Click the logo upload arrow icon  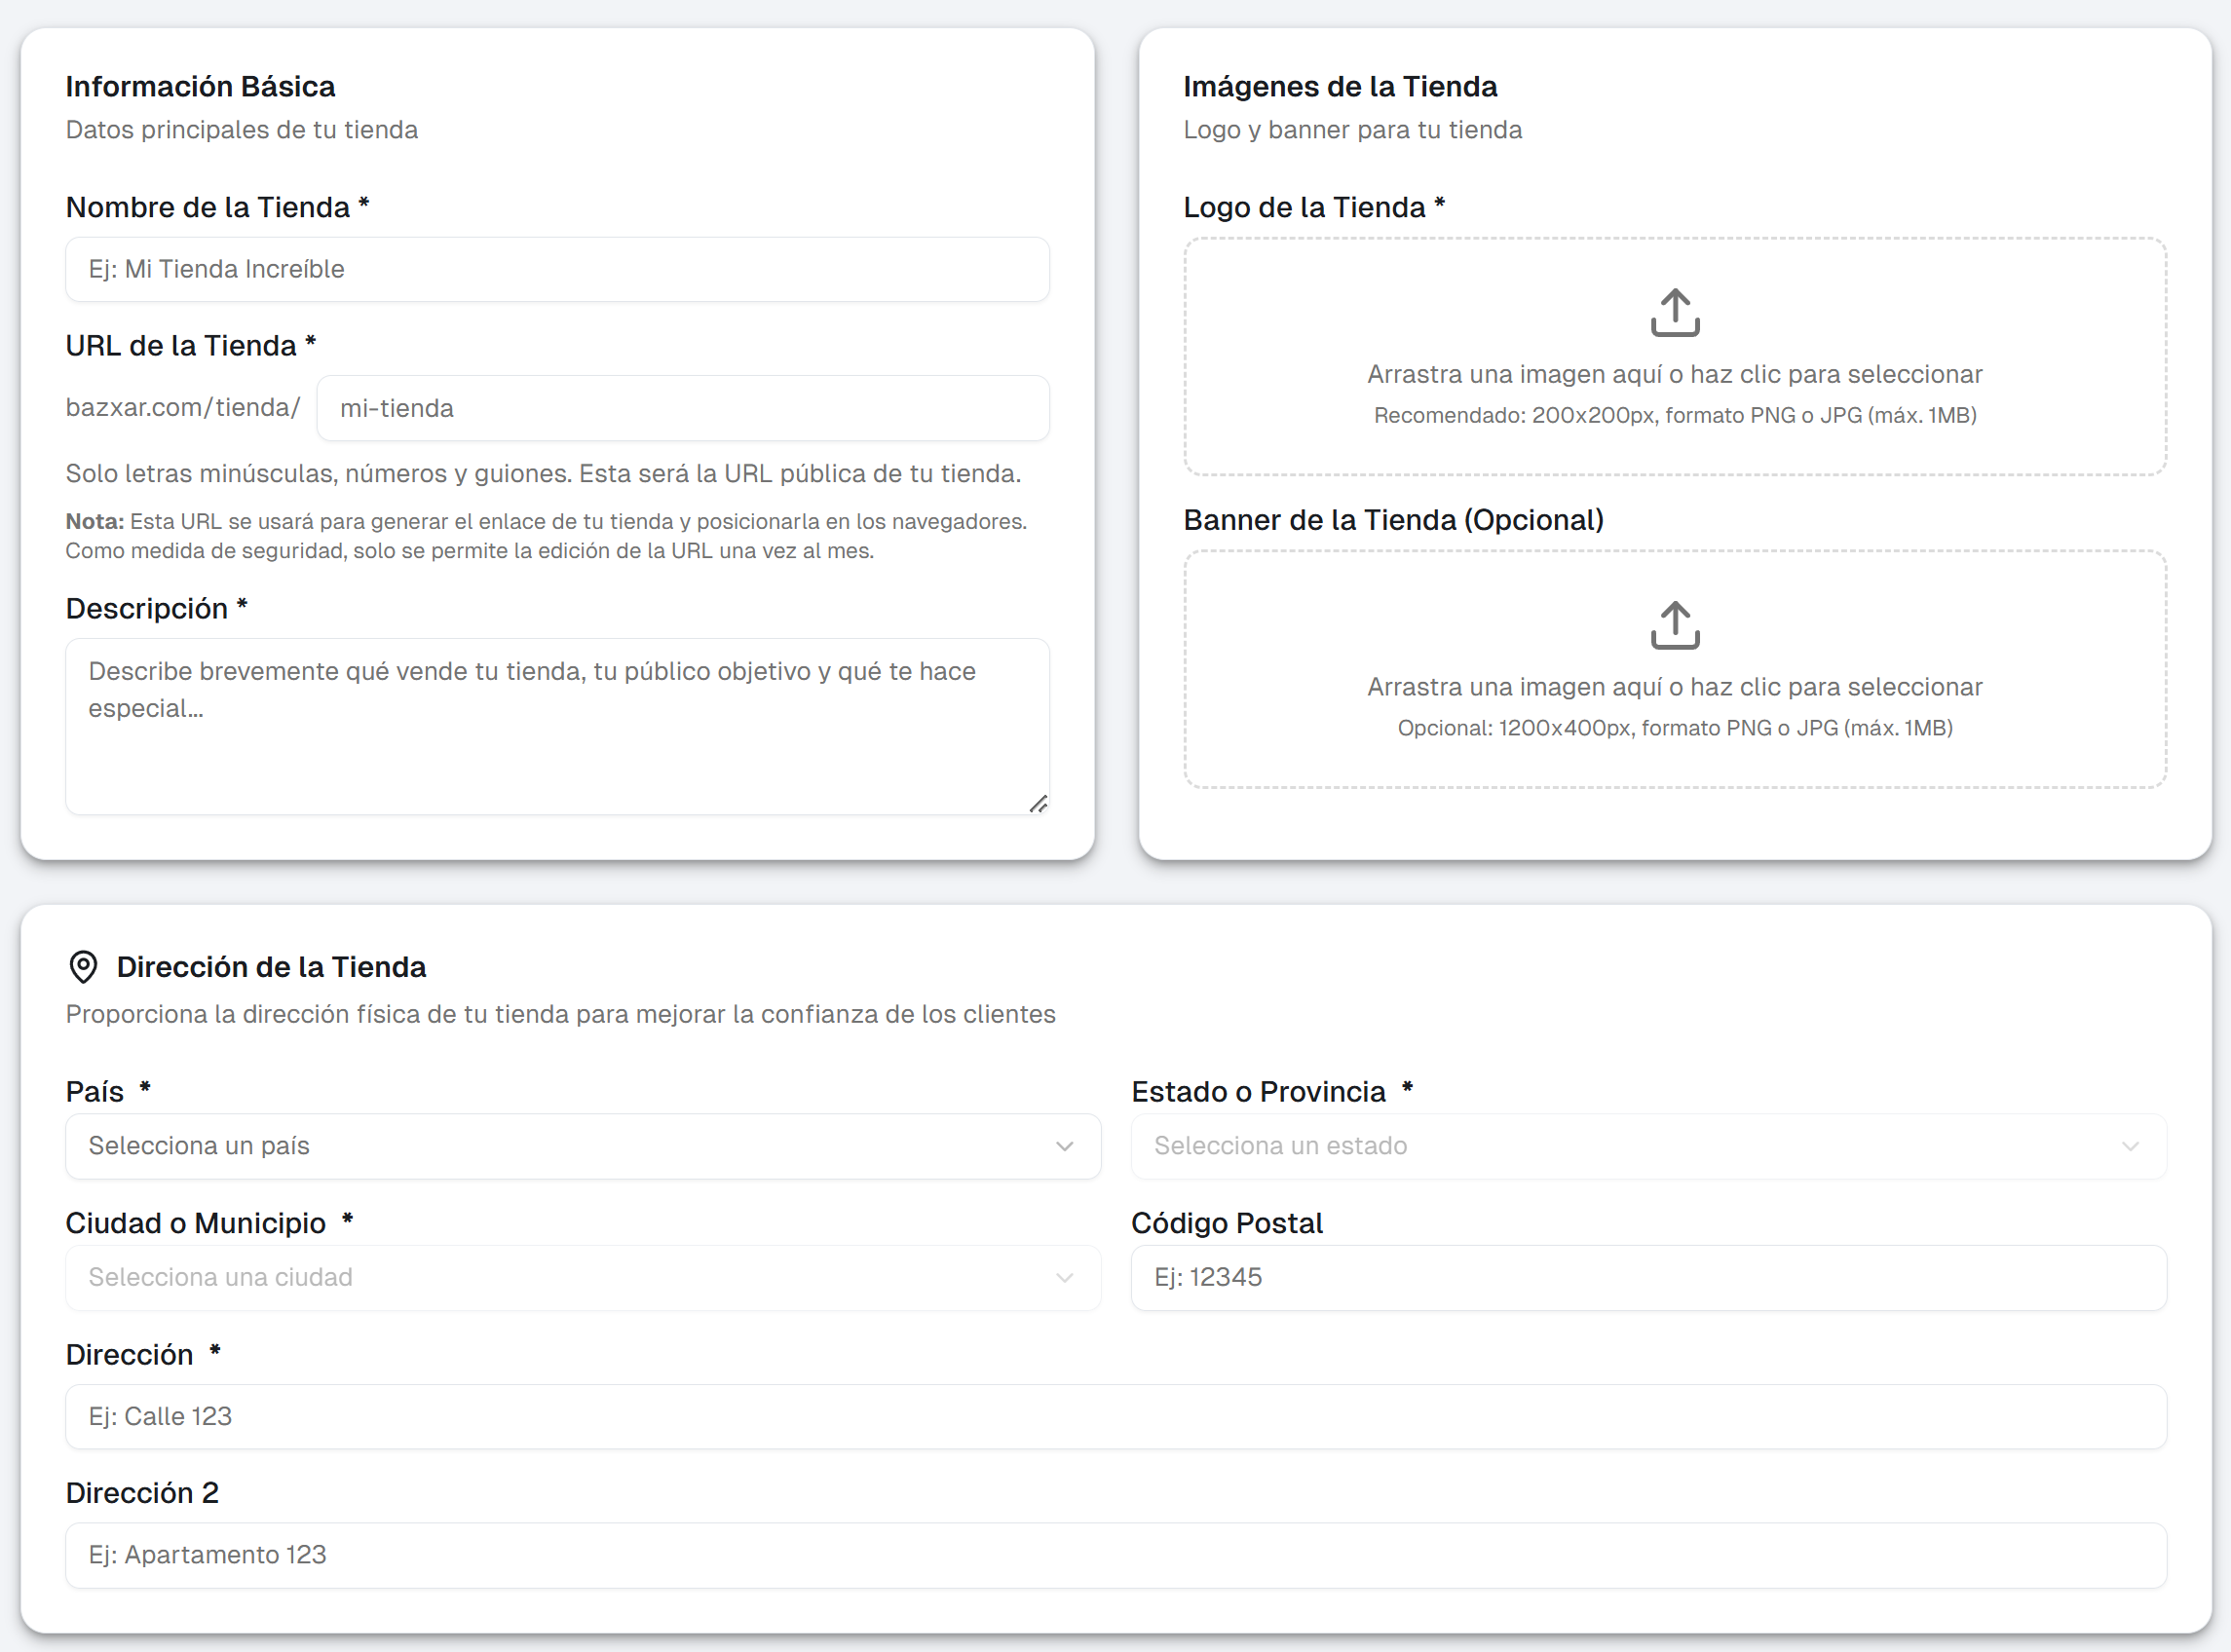click(x=1674, y=312)
